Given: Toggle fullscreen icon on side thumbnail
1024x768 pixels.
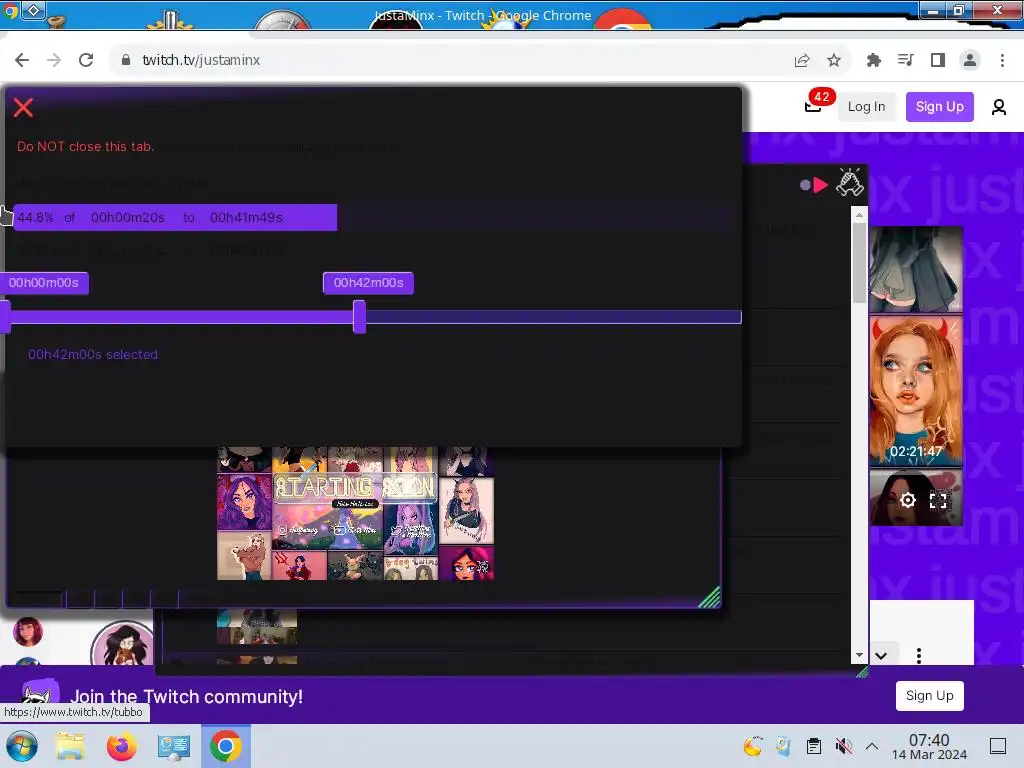Looking at the screenshot, I should click(x=938, y=500).
